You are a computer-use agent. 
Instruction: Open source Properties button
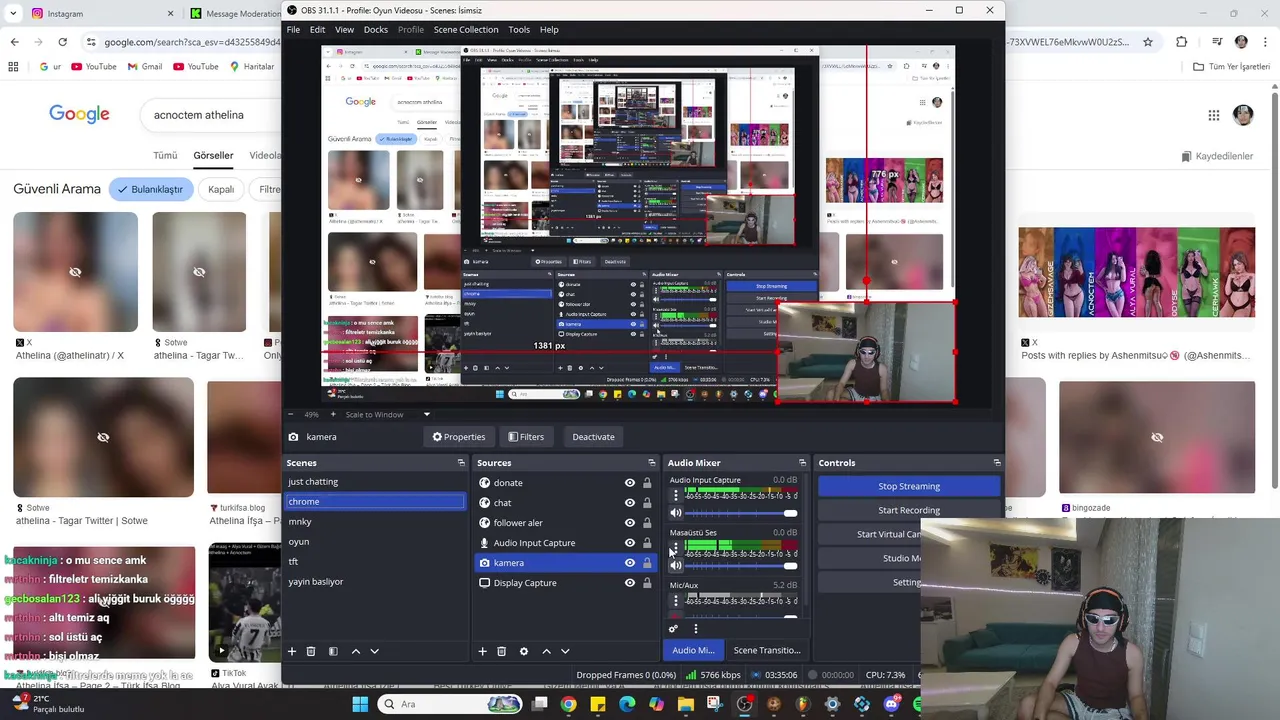[x=459, y=437]
